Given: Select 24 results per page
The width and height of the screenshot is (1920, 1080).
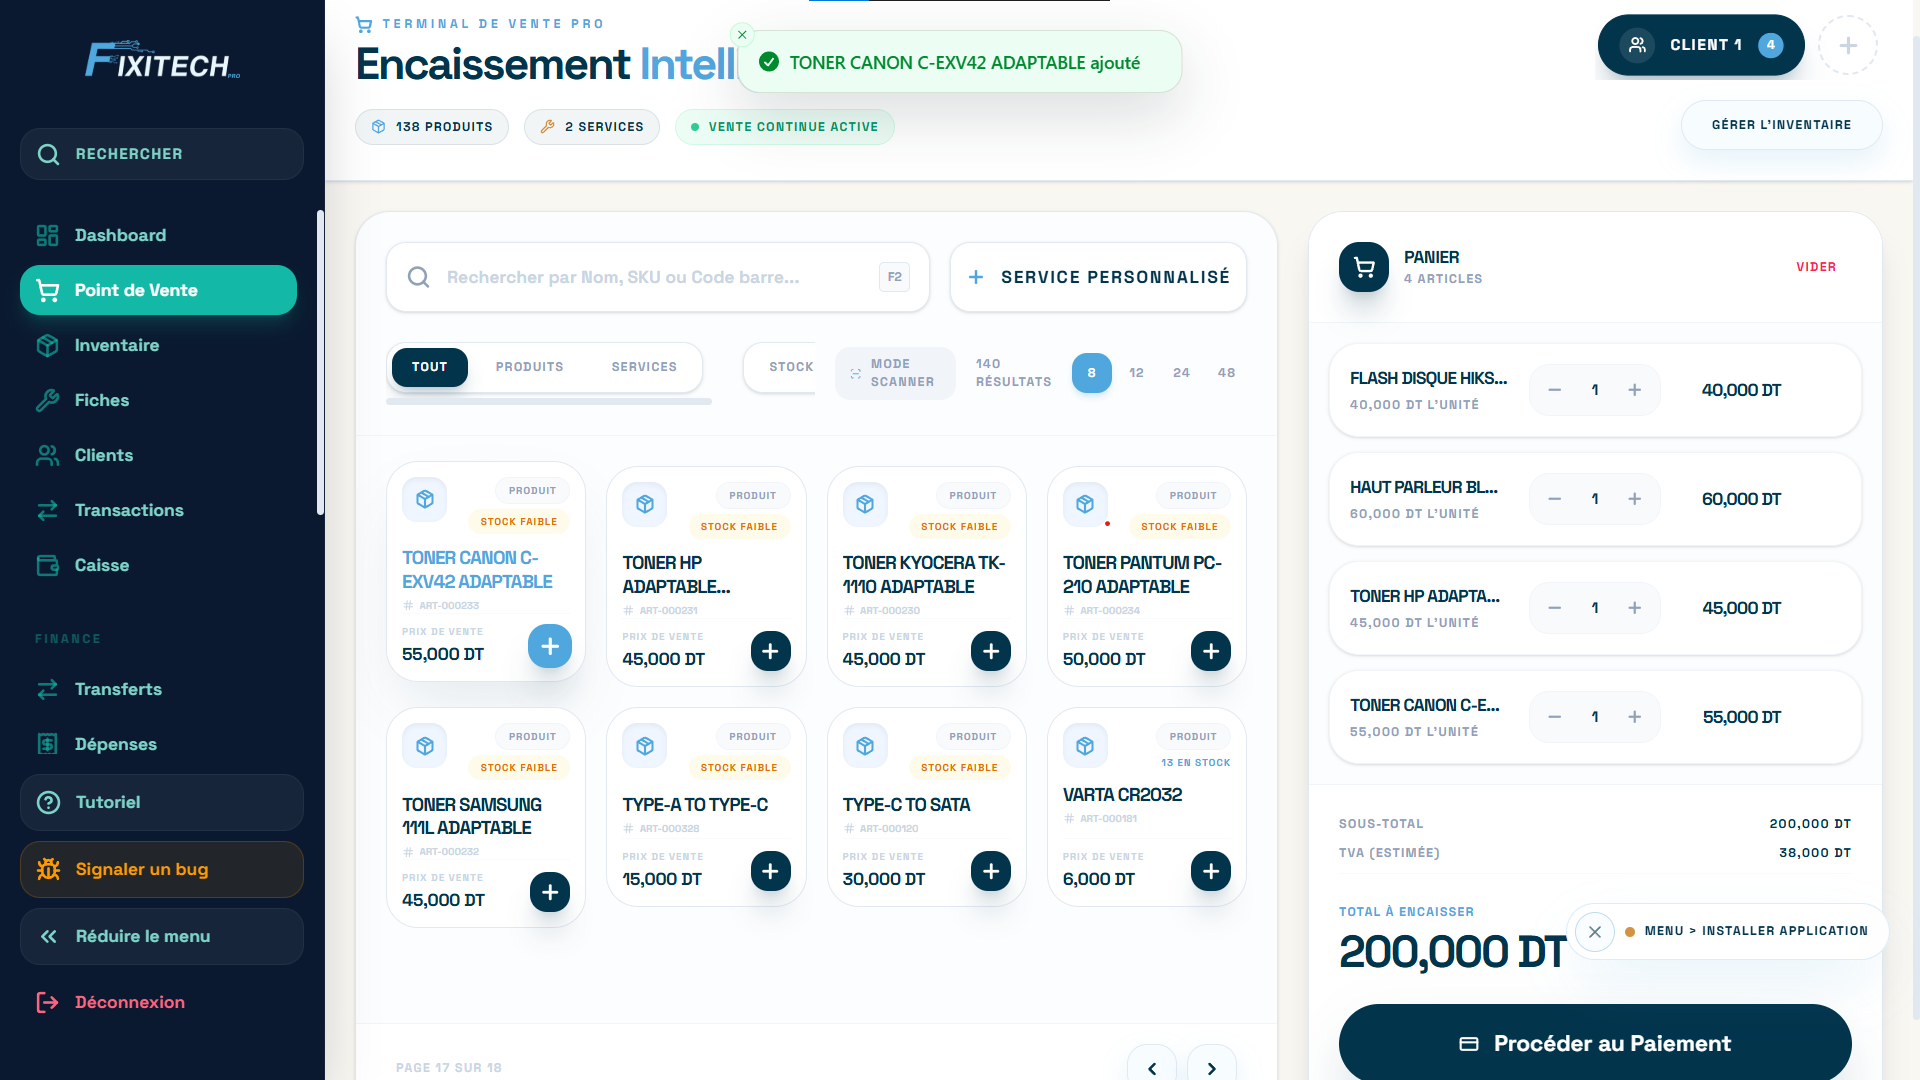Looking at the screenshot, I should [x=1181, y=372].
